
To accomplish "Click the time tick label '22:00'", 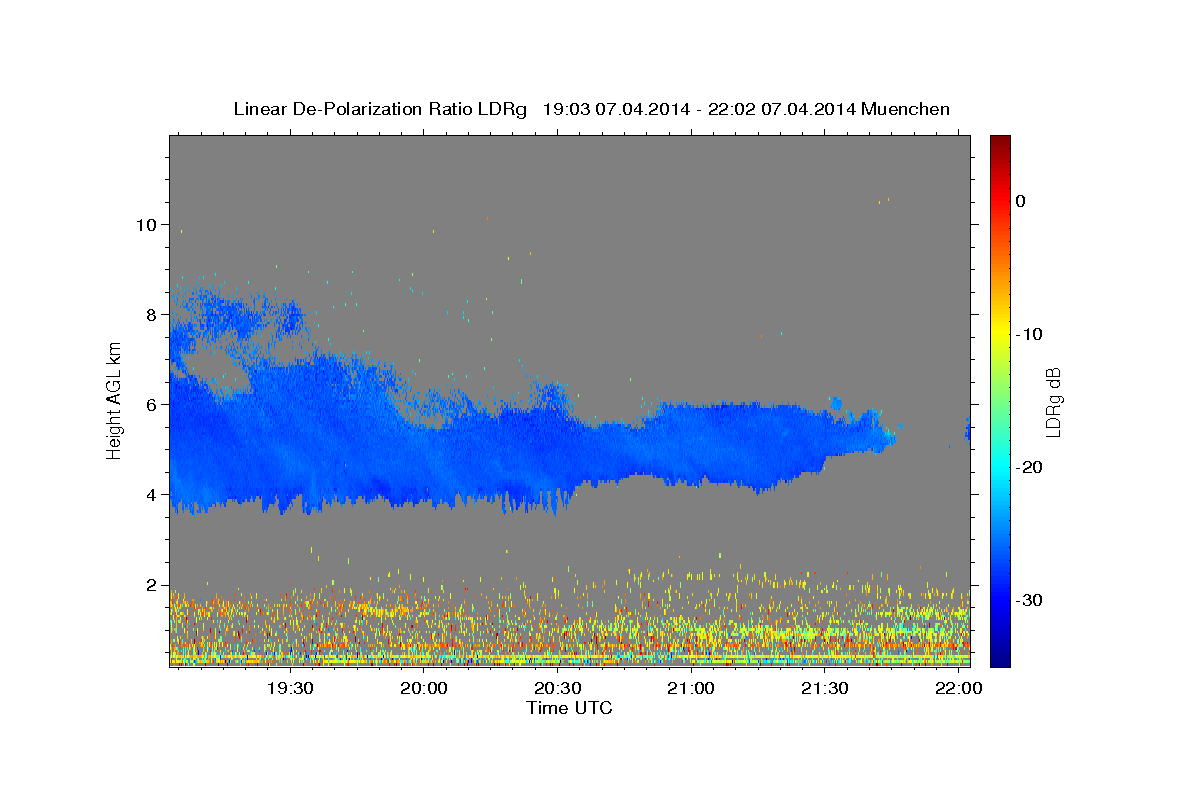I will [x=959, y=689].
